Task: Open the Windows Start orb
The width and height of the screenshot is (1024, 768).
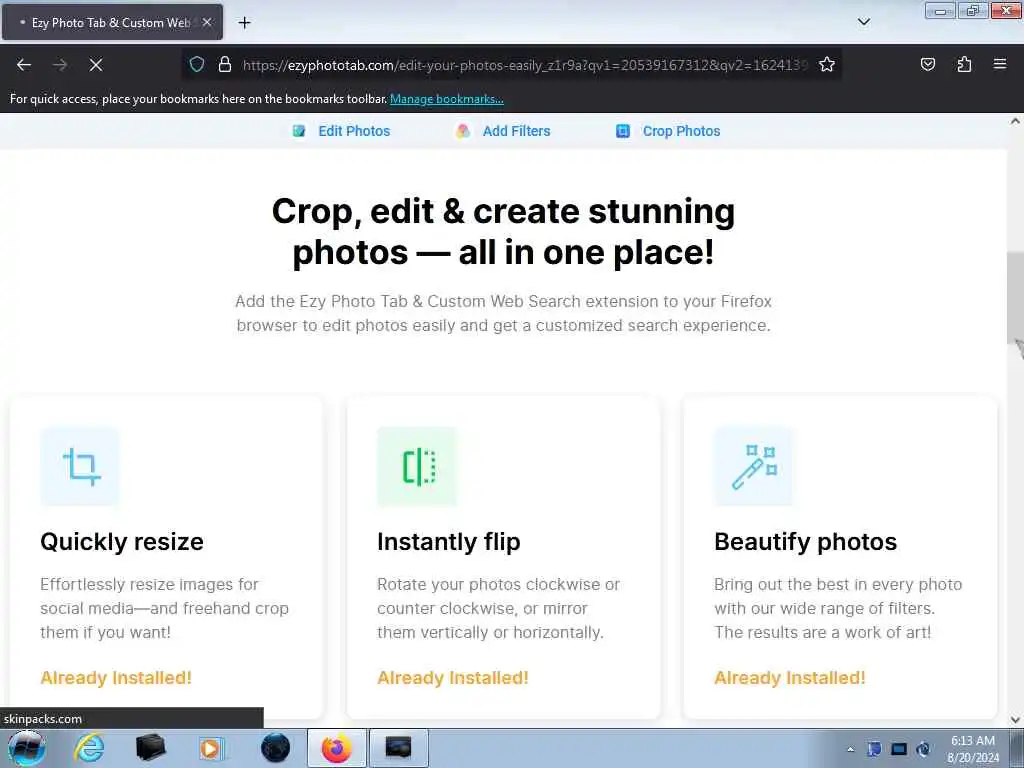Action: coord(25,748)
